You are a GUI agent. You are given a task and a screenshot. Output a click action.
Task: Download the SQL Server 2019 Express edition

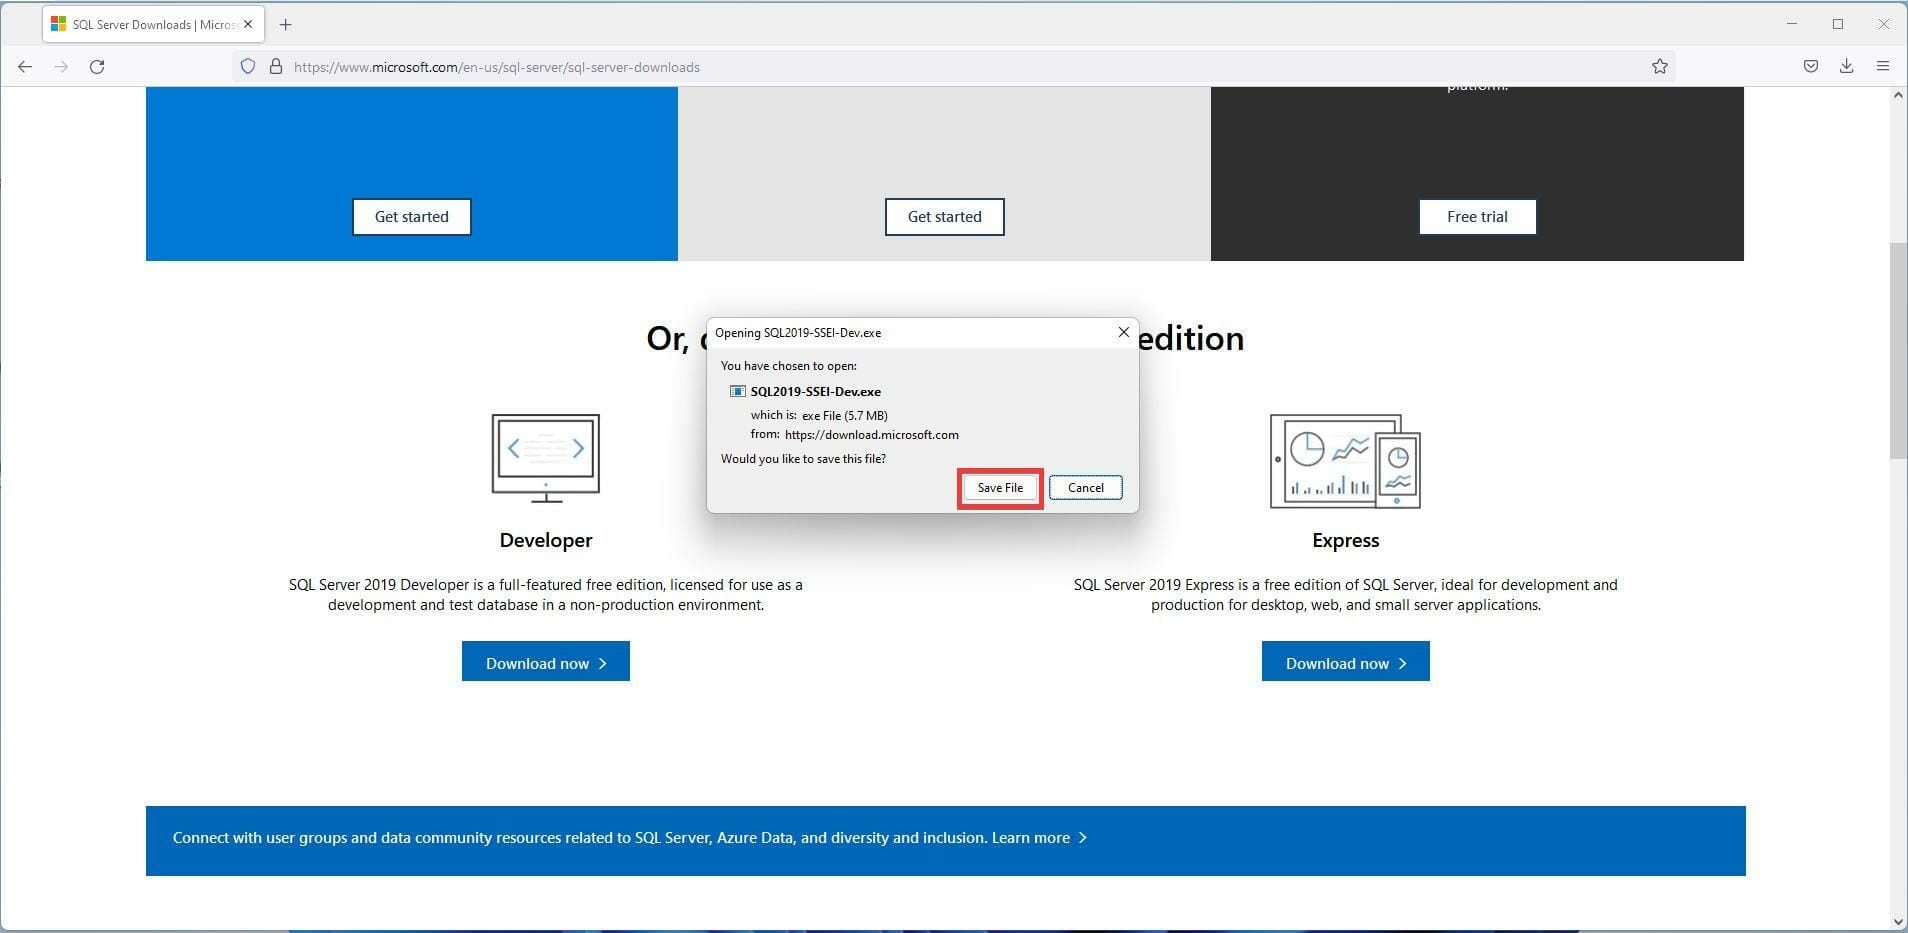(x=1344, y=661)
